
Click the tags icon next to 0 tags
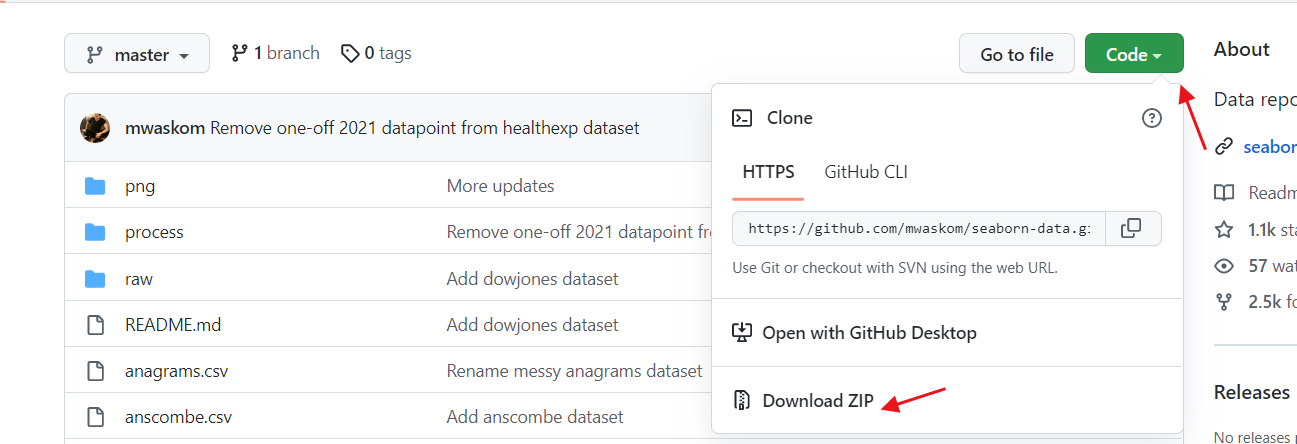click(x=350, y=54)
